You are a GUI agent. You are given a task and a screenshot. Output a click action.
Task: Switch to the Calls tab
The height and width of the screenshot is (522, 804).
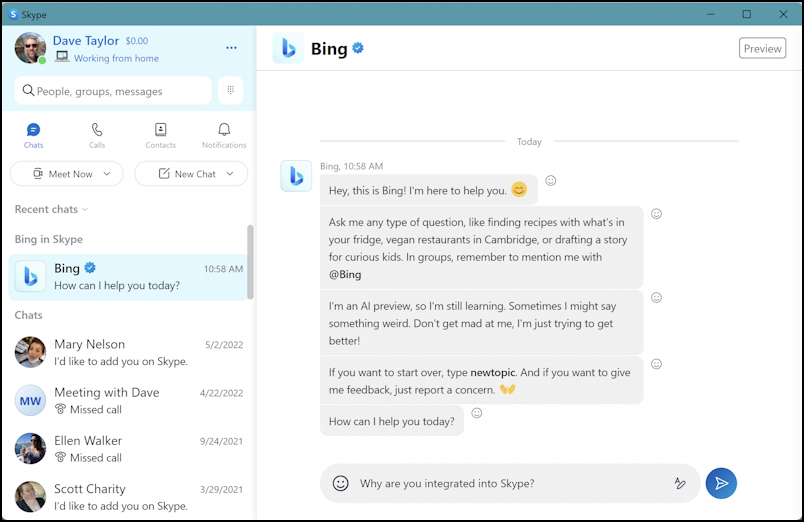[x=97, y=136]
